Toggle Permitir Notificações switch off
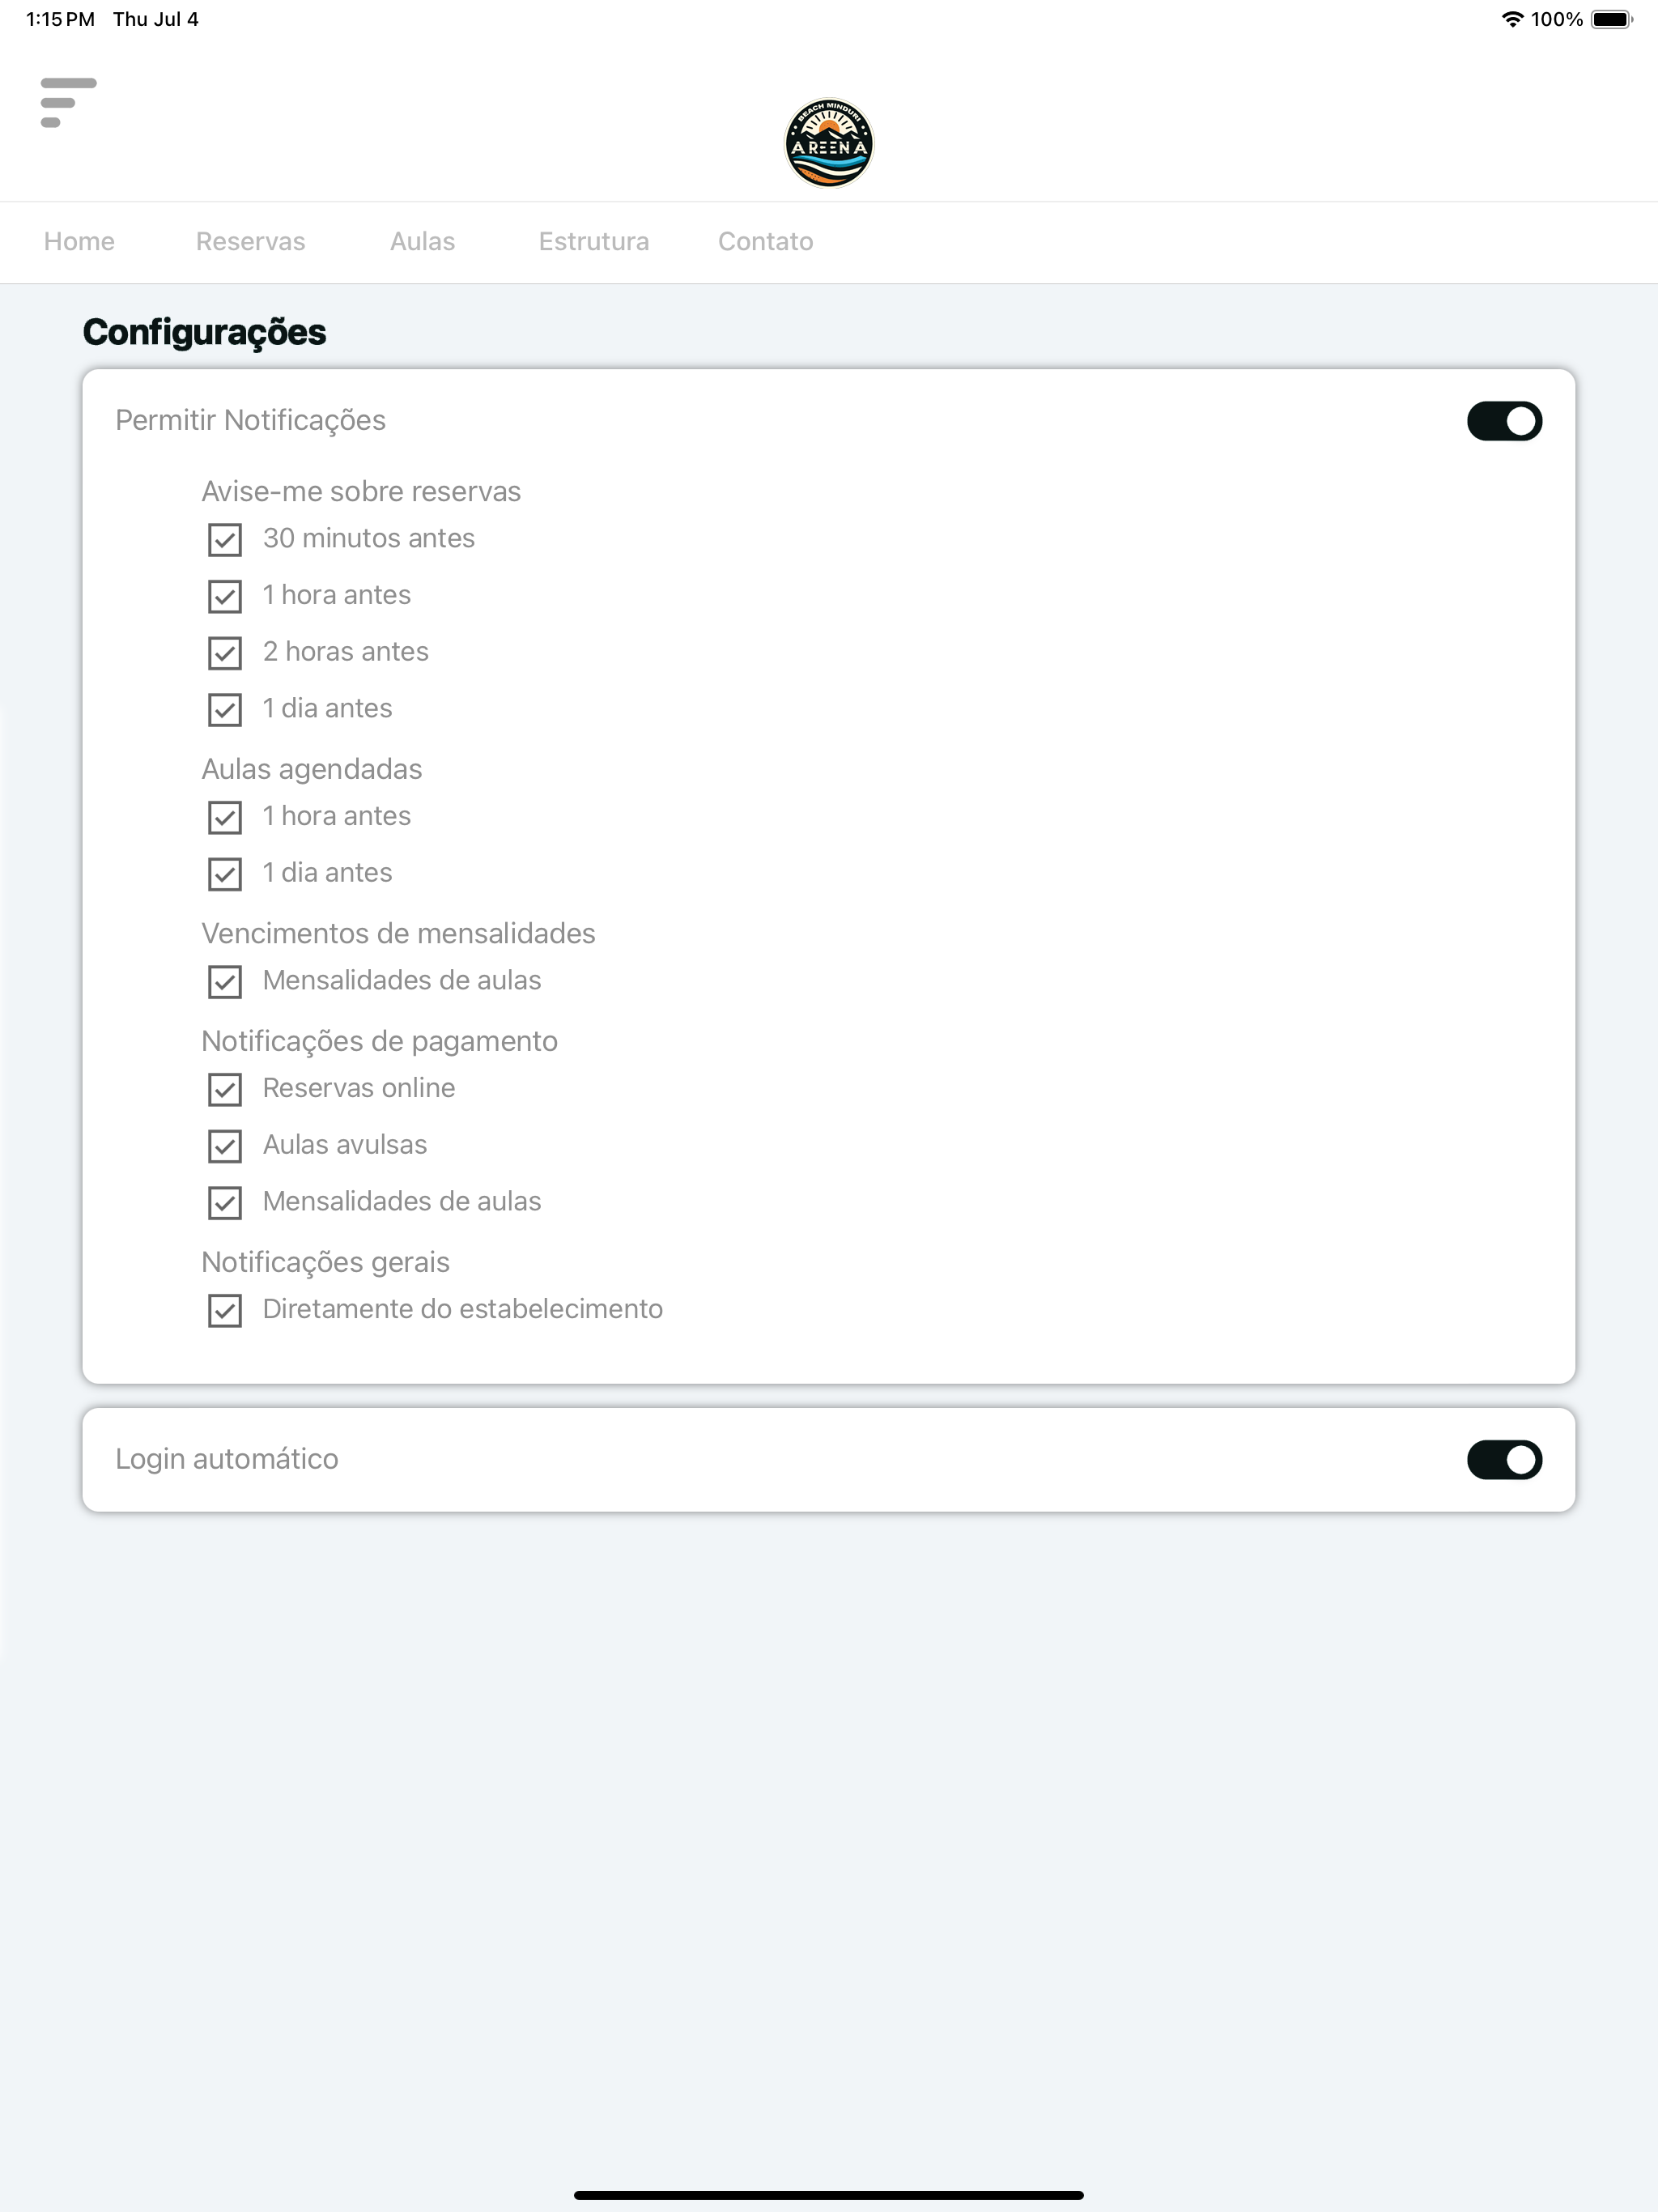This screenshot has width=1658, height=2212. 1504,421
